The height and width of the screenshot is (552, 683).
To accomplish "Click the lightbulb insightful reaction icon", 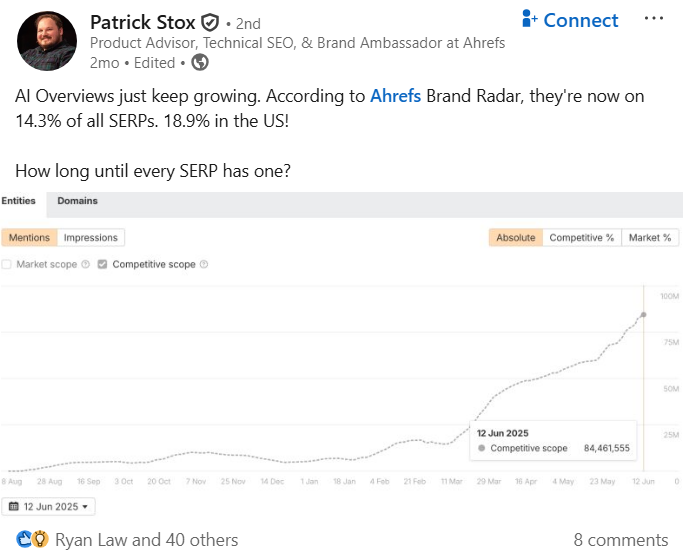I will pos(40,539).
